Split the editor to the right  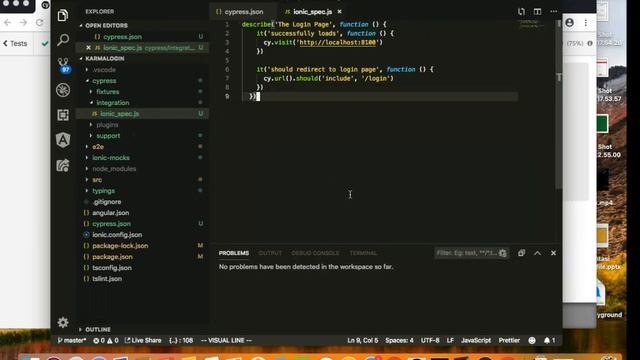pyautogui.click(x=537, y=12)
